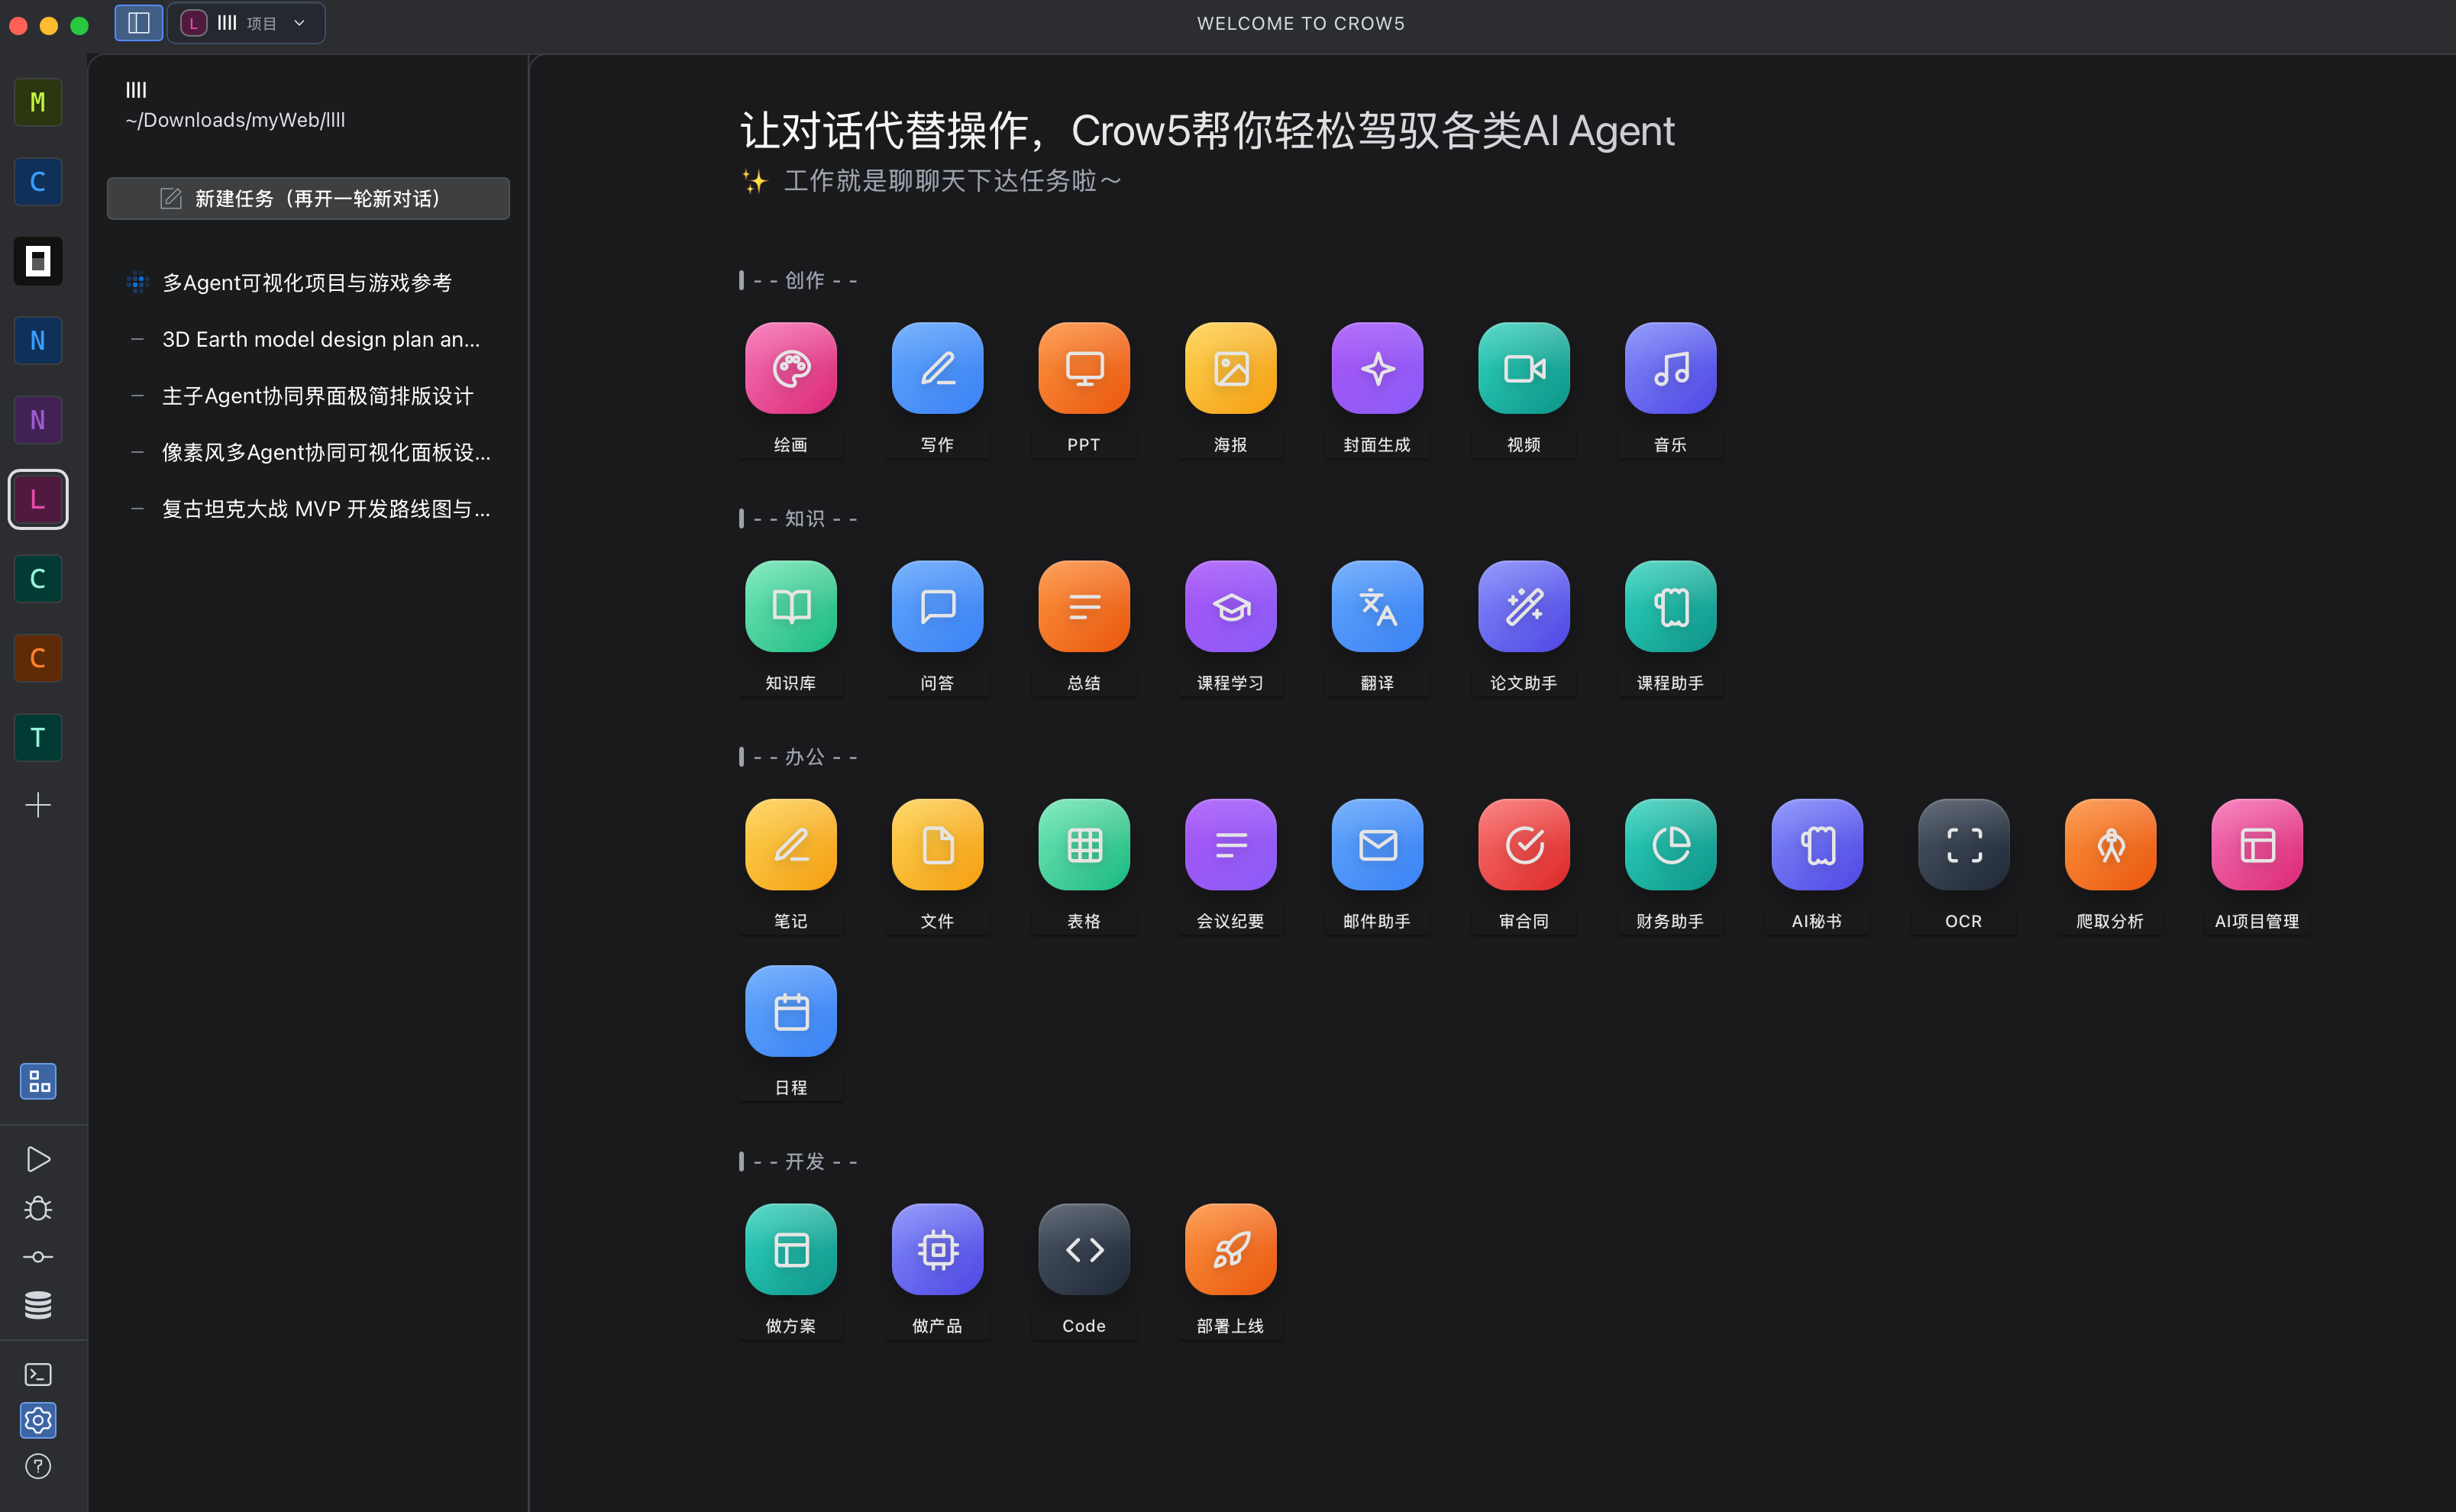Switch to the teal C project
This screenshot has height=1512, width=2456.
tap(38, 578)
